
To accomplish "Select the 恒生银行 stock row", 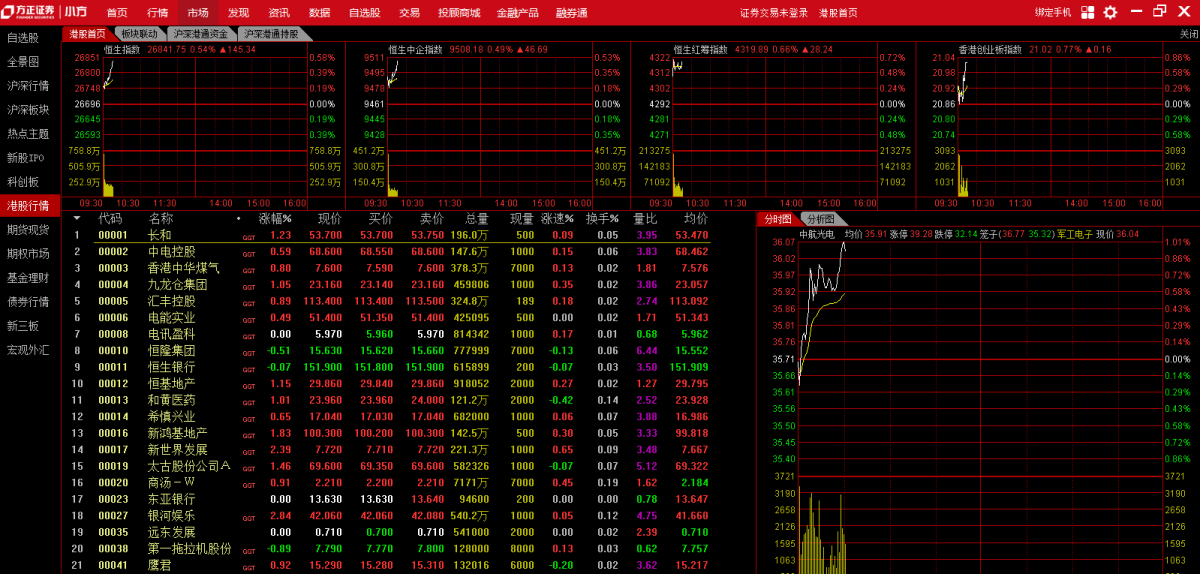I will pos(171,367).
